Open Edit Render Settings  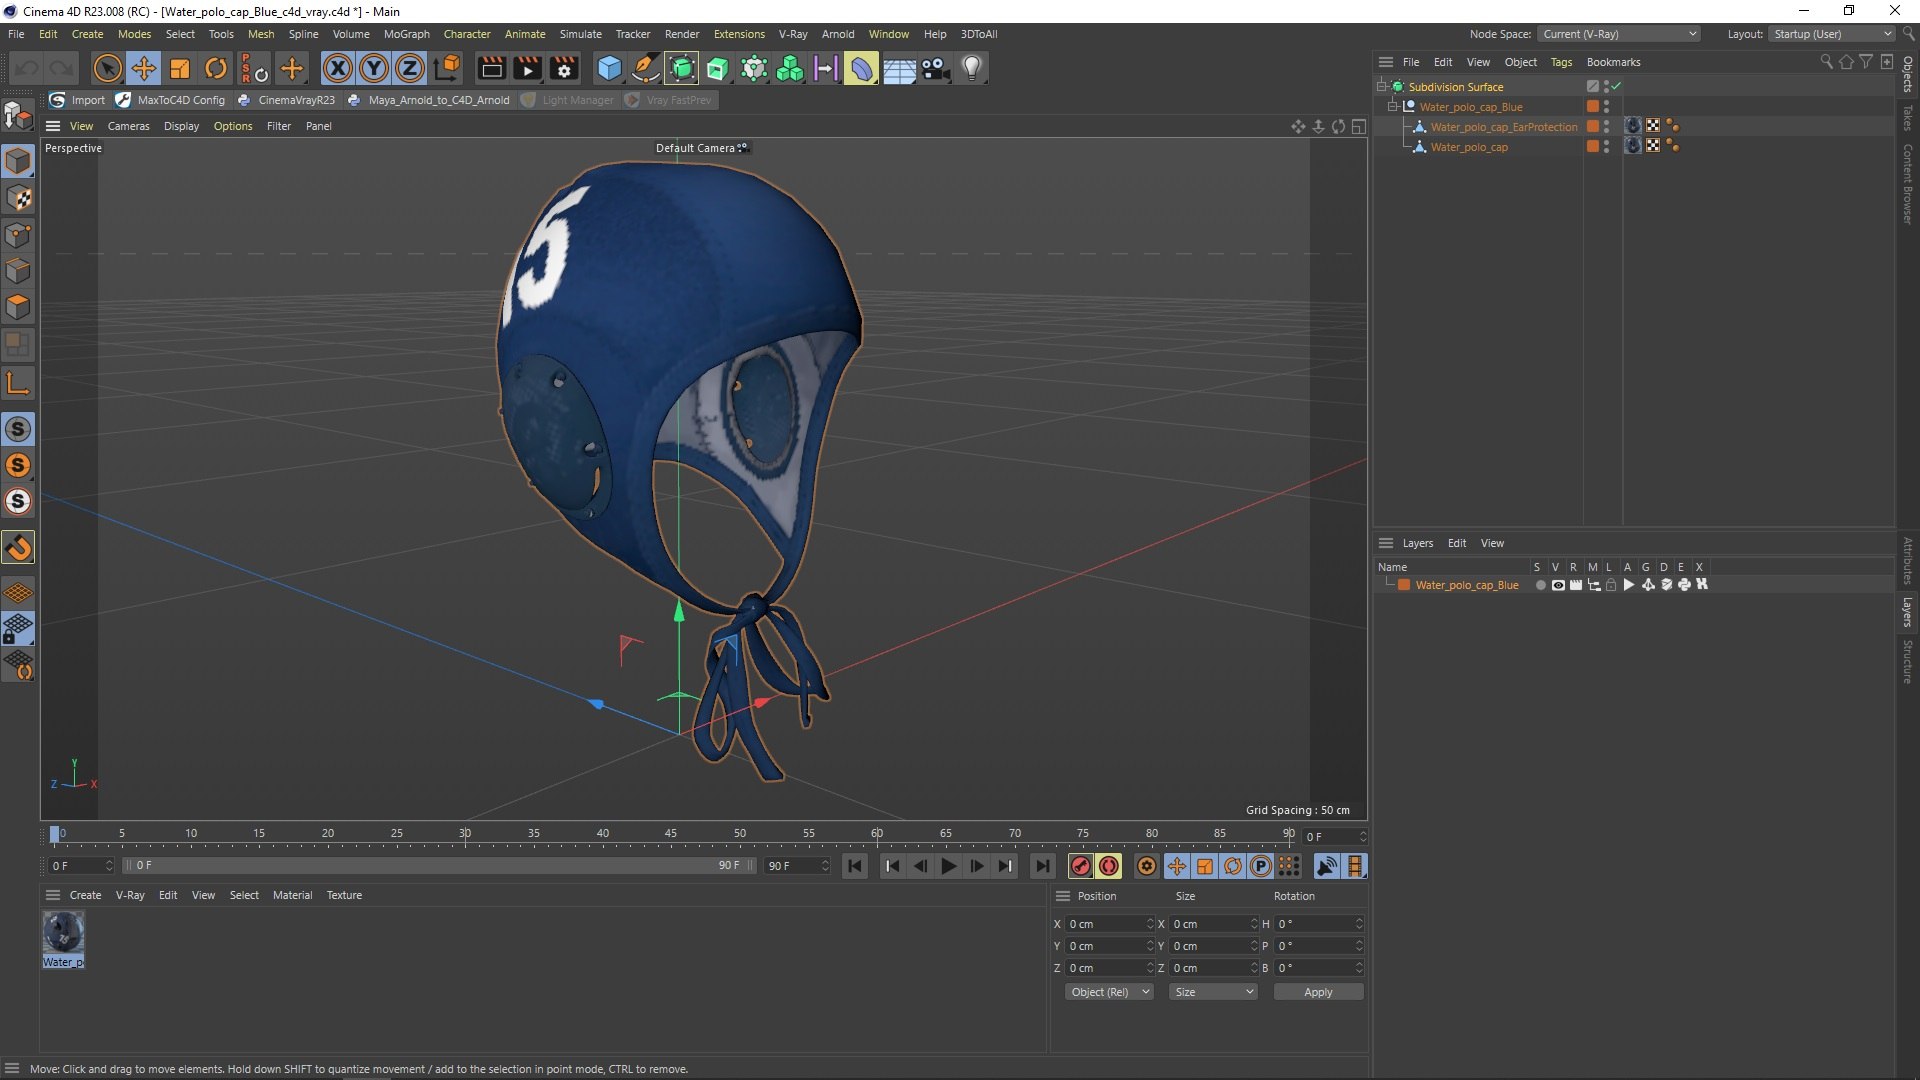[564, 68]
